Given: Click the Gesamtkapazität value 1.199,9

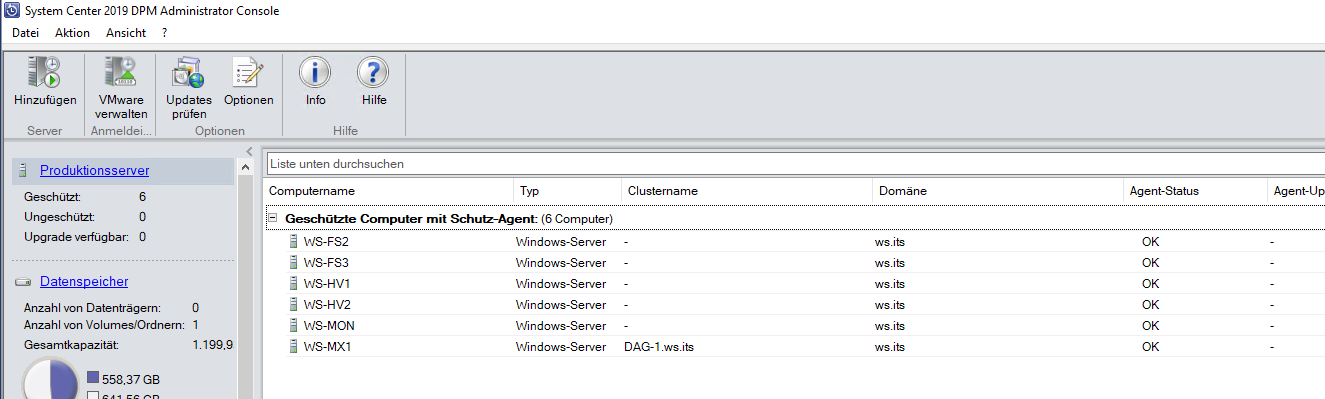Looking at the screenshot, I should coord(212,345).
